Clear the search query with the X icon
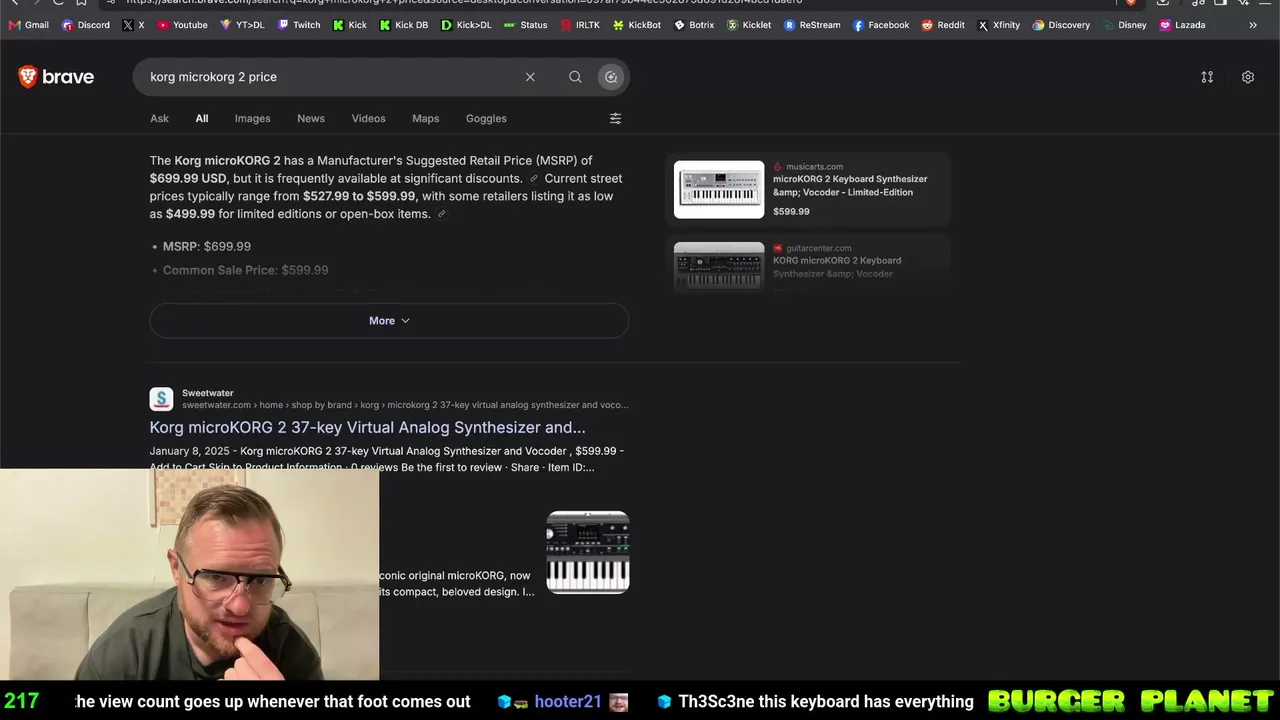1280x720 pixels. click(530, 77)
